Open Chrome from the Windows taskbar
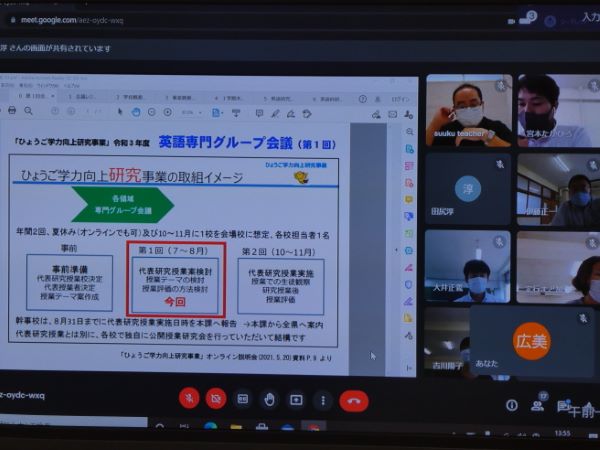Image resolution: width=600 pixels, height=450 pixels. (x=314, y=426)
